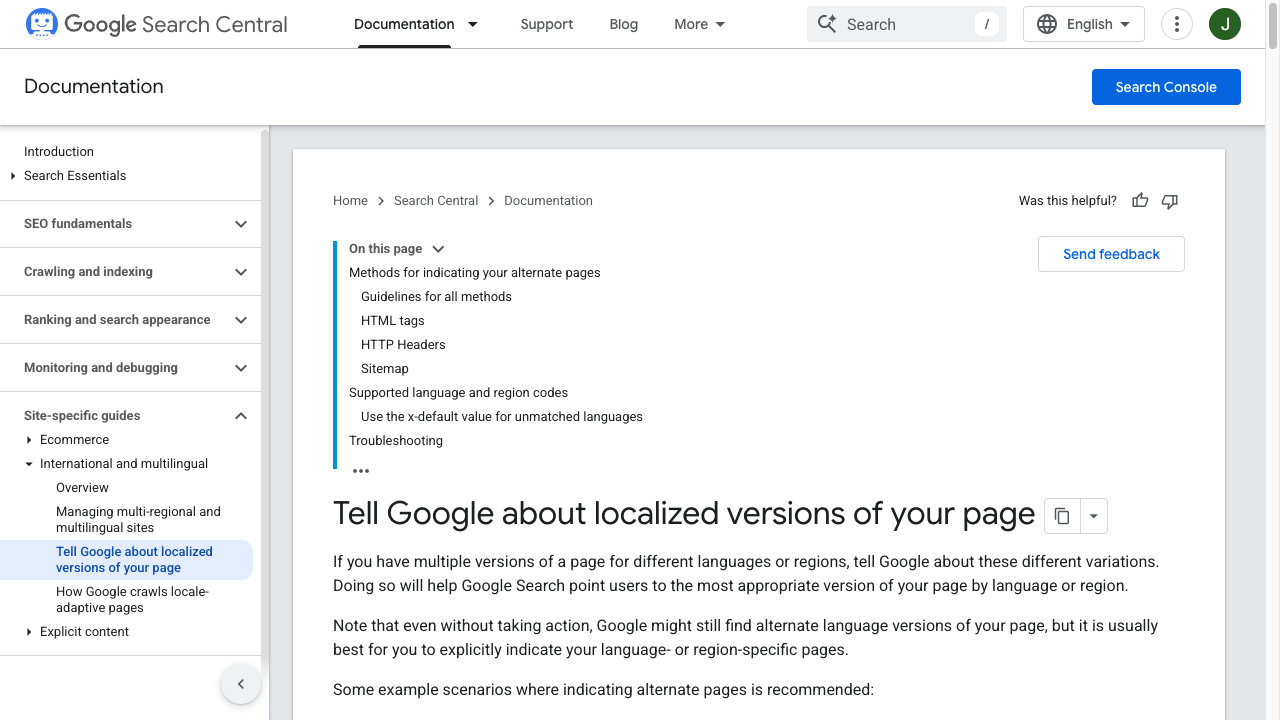Open the J account avatar

click(1225, 24)
